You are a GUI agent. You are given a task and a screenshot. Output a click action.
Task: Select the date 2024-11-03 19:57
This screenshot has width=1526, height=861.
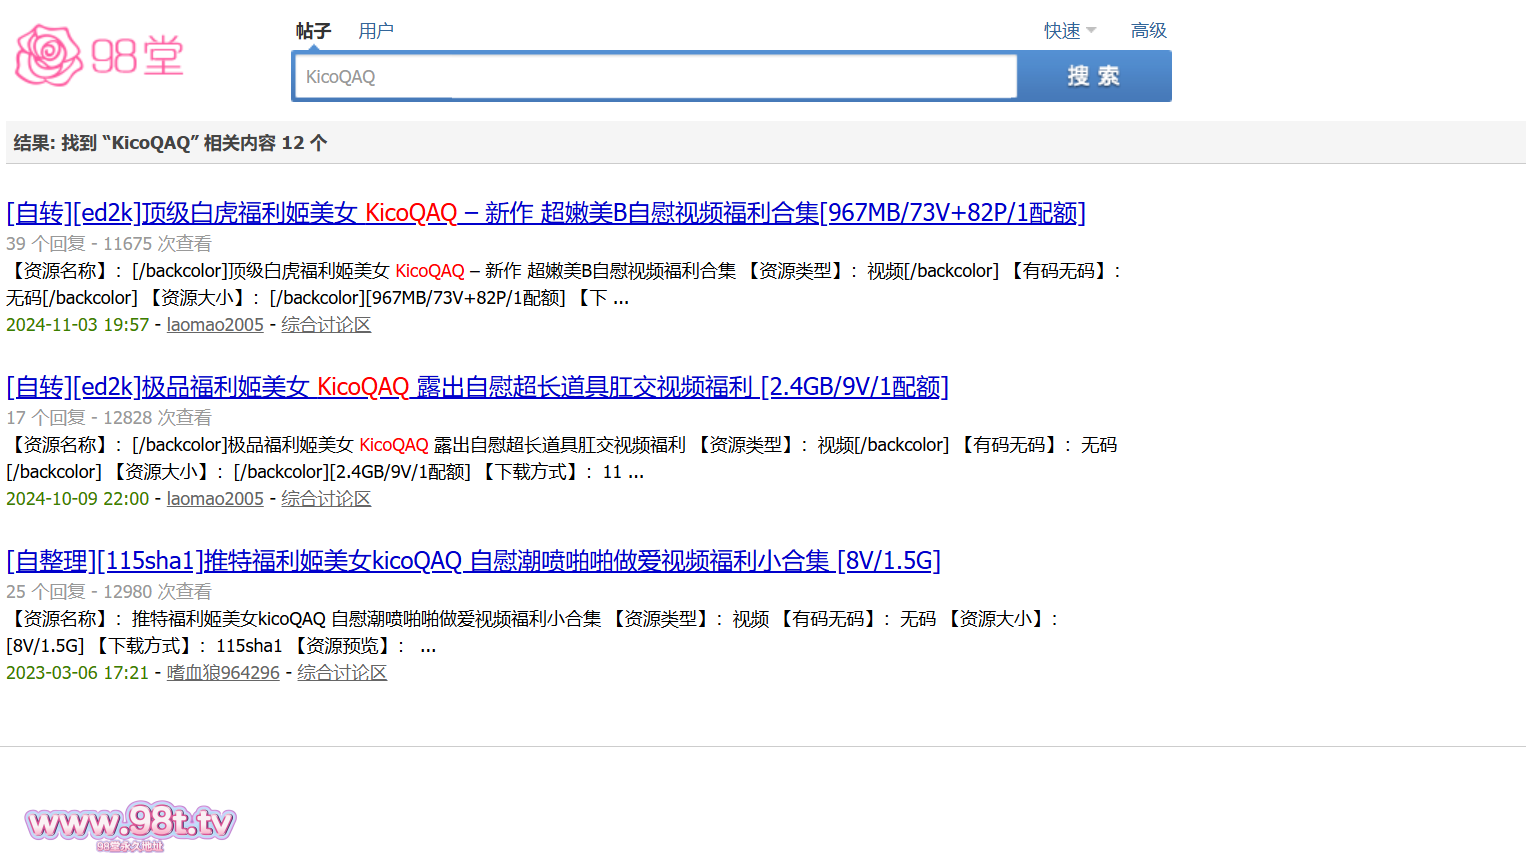coord(78,325)
